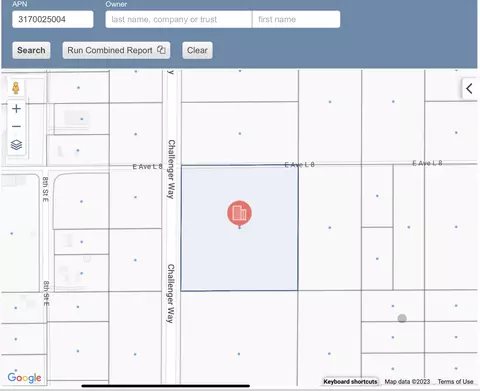Click the copy icon on Run Combined Report
This screenshot has width=480, height=391.
coord(161,50)
